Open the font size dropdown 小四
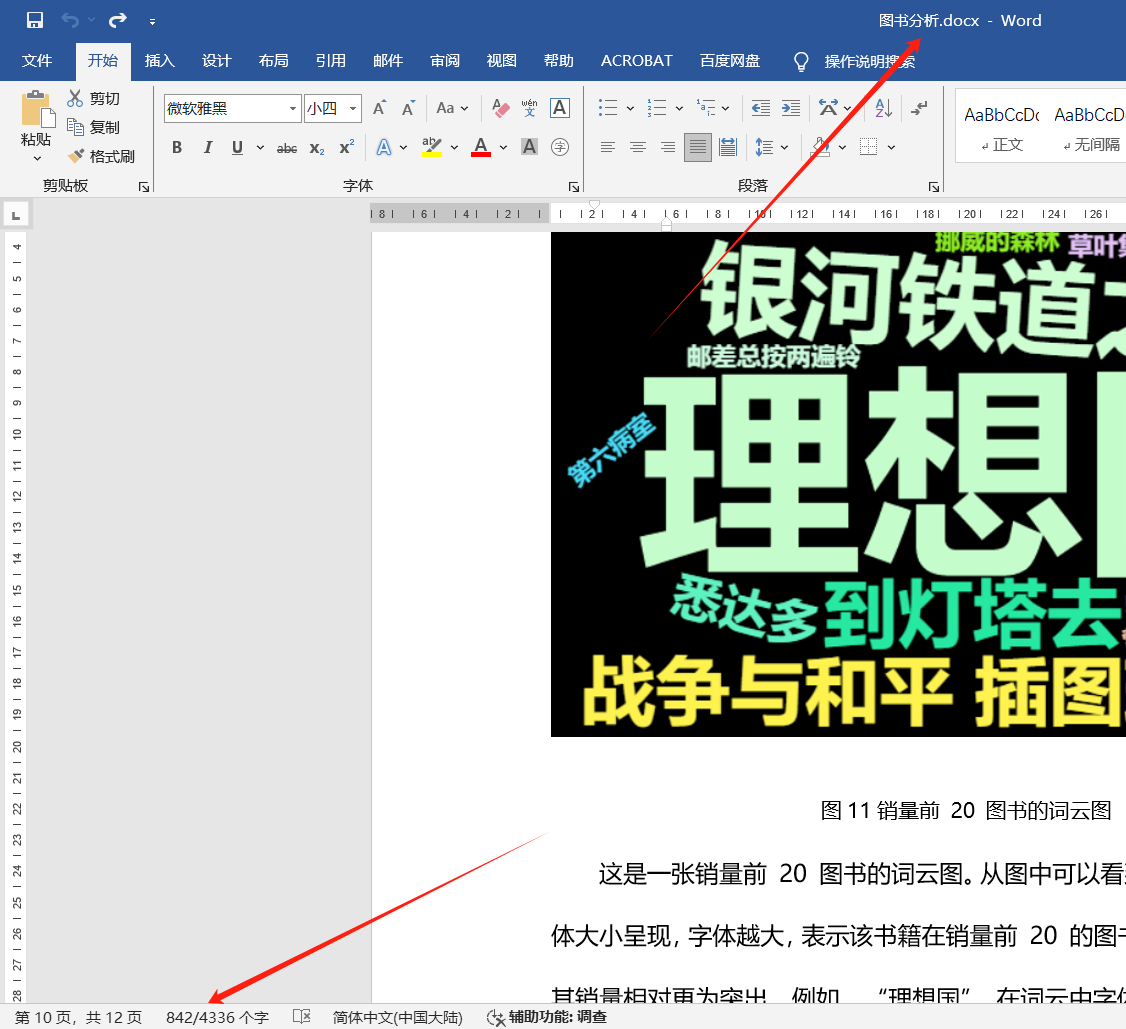 [354, 109]
